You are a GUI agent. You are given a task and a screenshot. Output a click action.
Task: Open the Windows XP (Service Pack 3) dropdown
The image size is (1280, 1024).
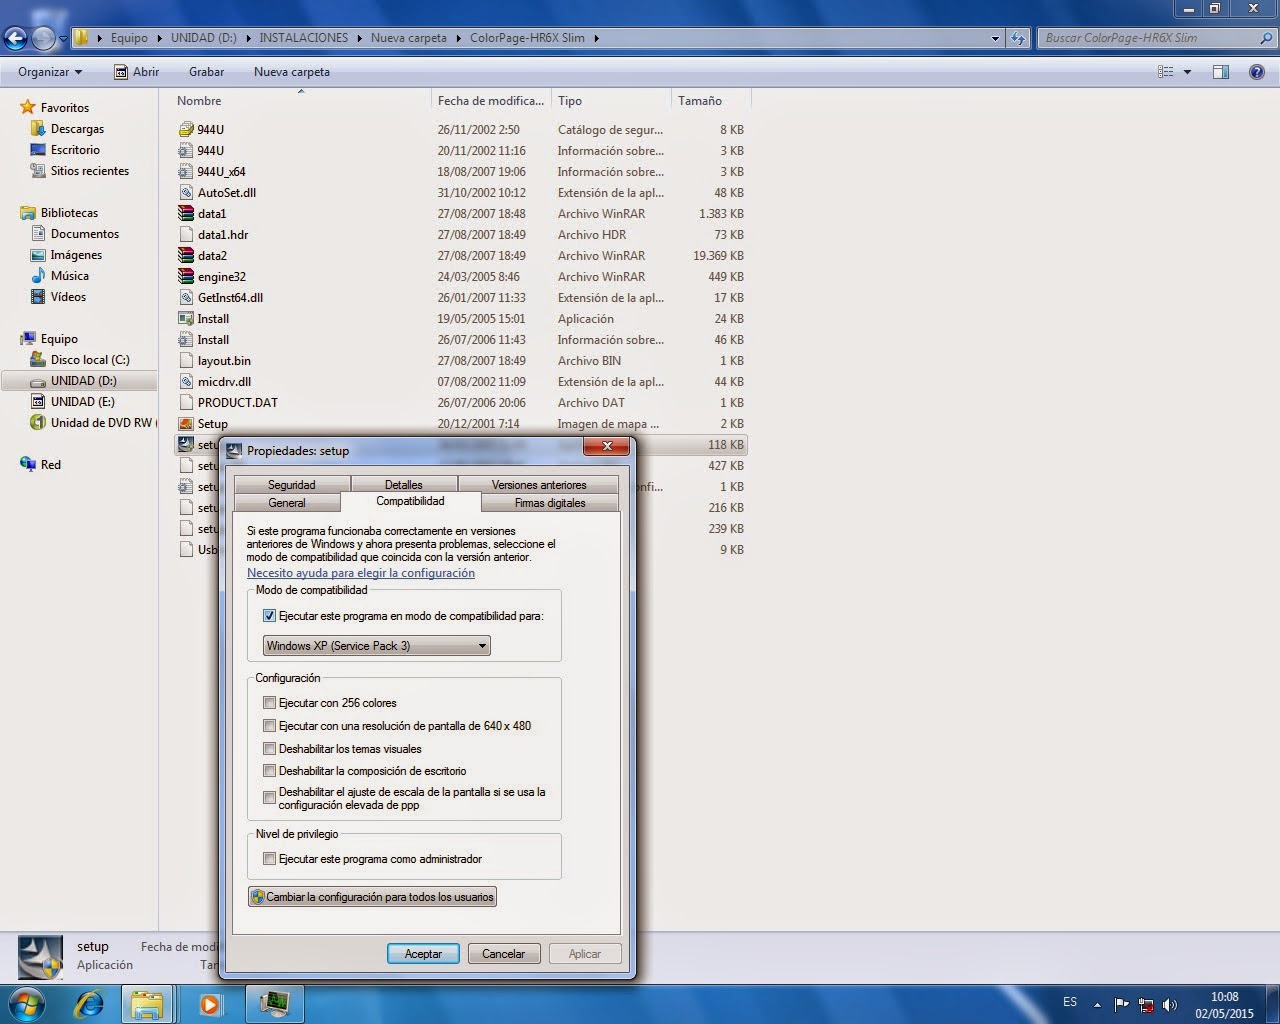[377, 646]
